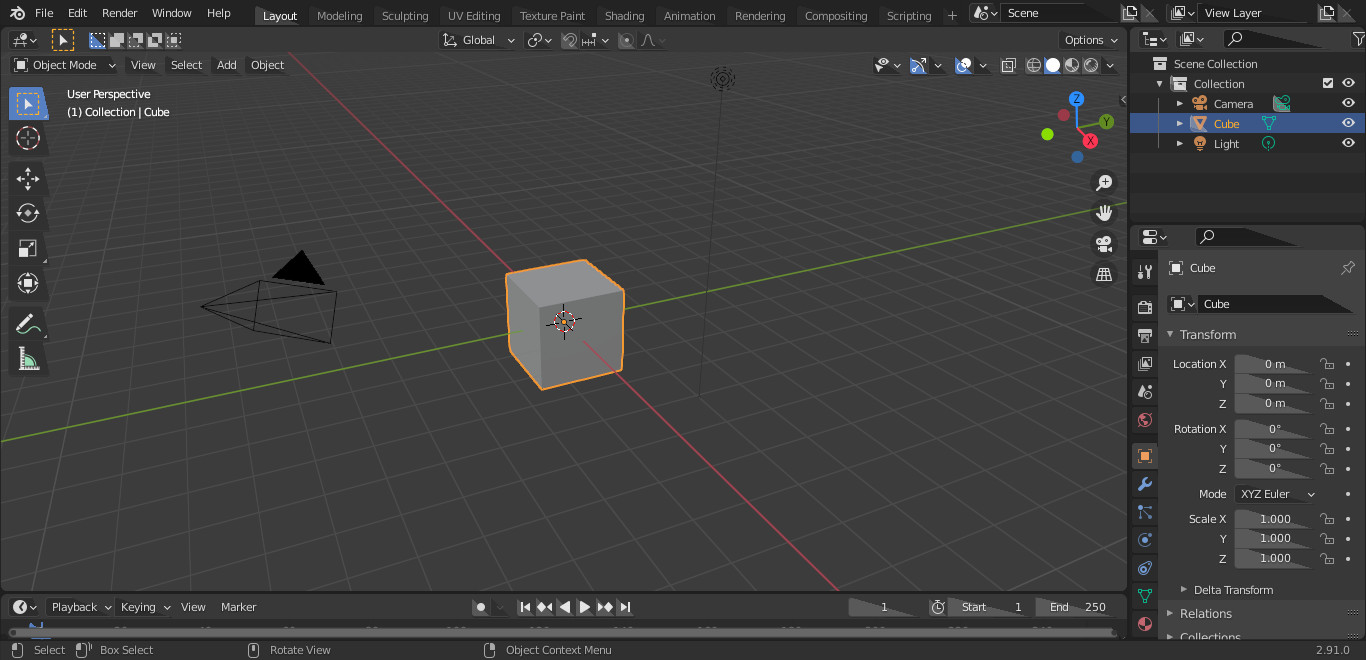1366x660 pixels.
Task: Switch viewport to Wireframe shading mode
Action: (1033, 65)
